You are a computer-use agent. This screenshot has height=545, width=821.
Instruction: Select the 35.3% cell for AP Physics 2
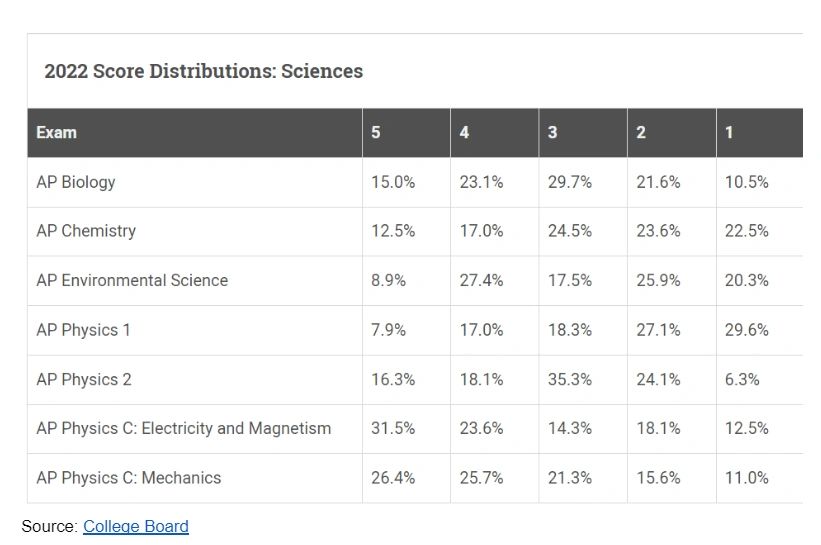(570, 379)
